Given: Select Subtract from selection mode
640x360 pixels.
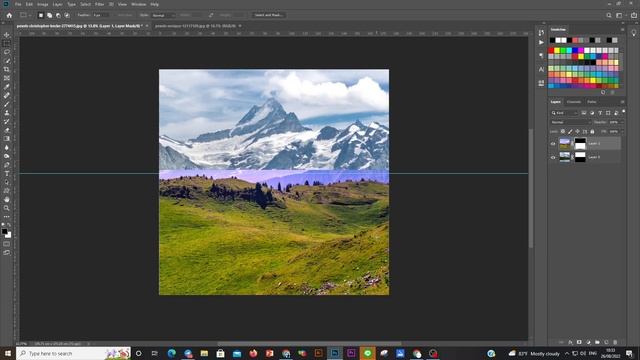Looking at the screenshot, I should coord(58,15).
